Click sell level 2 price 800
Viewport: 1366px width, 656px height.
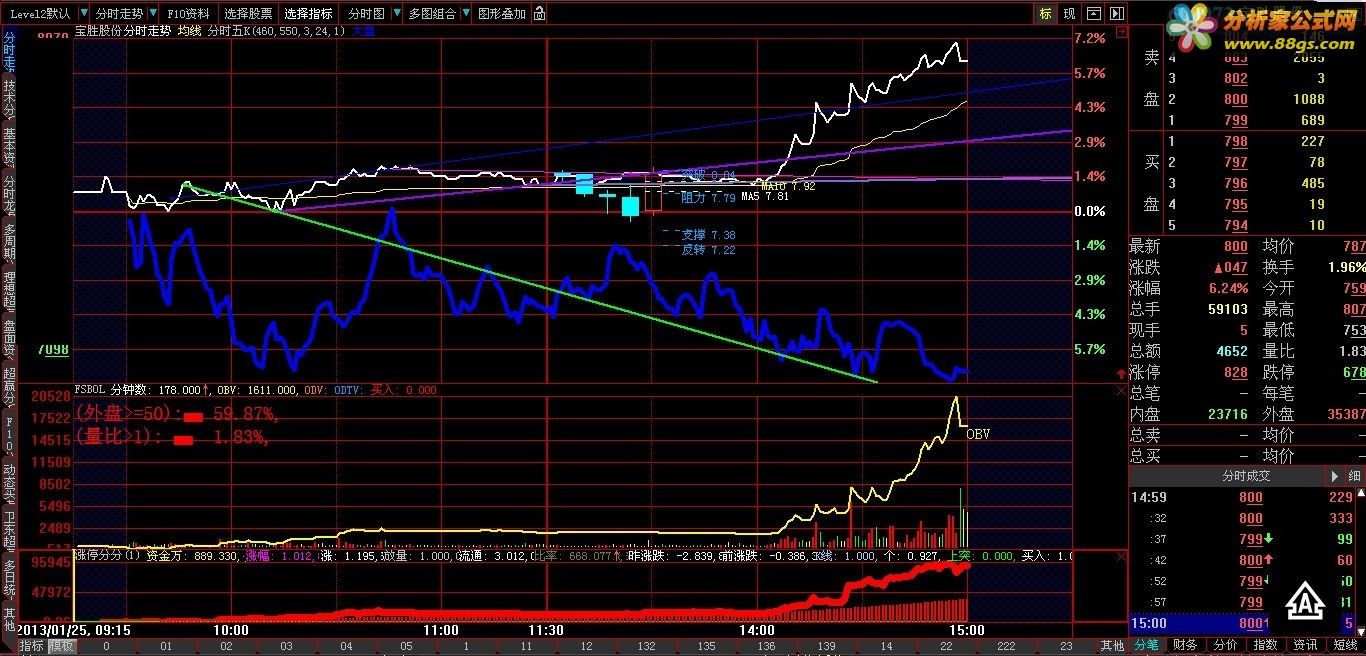pos(1235,99)
